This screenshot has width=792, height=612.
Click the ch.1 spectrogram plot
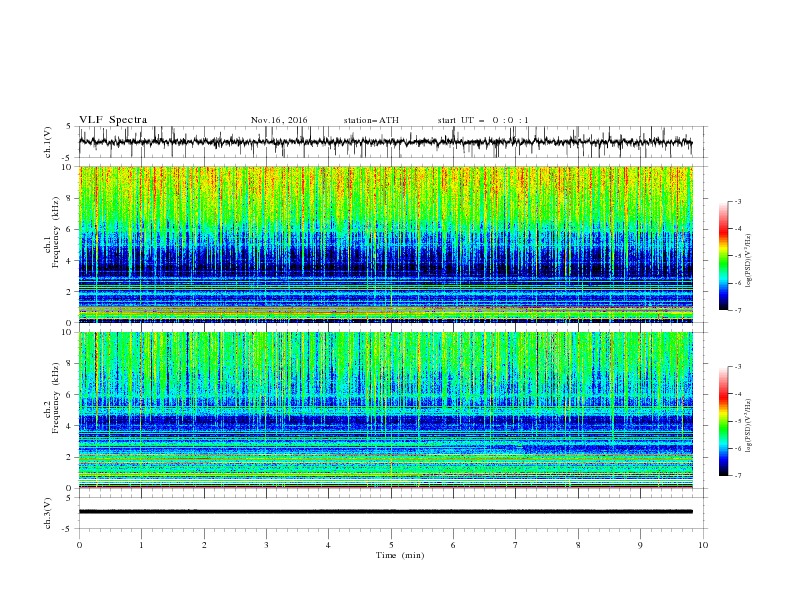click(x=385, y=244)
